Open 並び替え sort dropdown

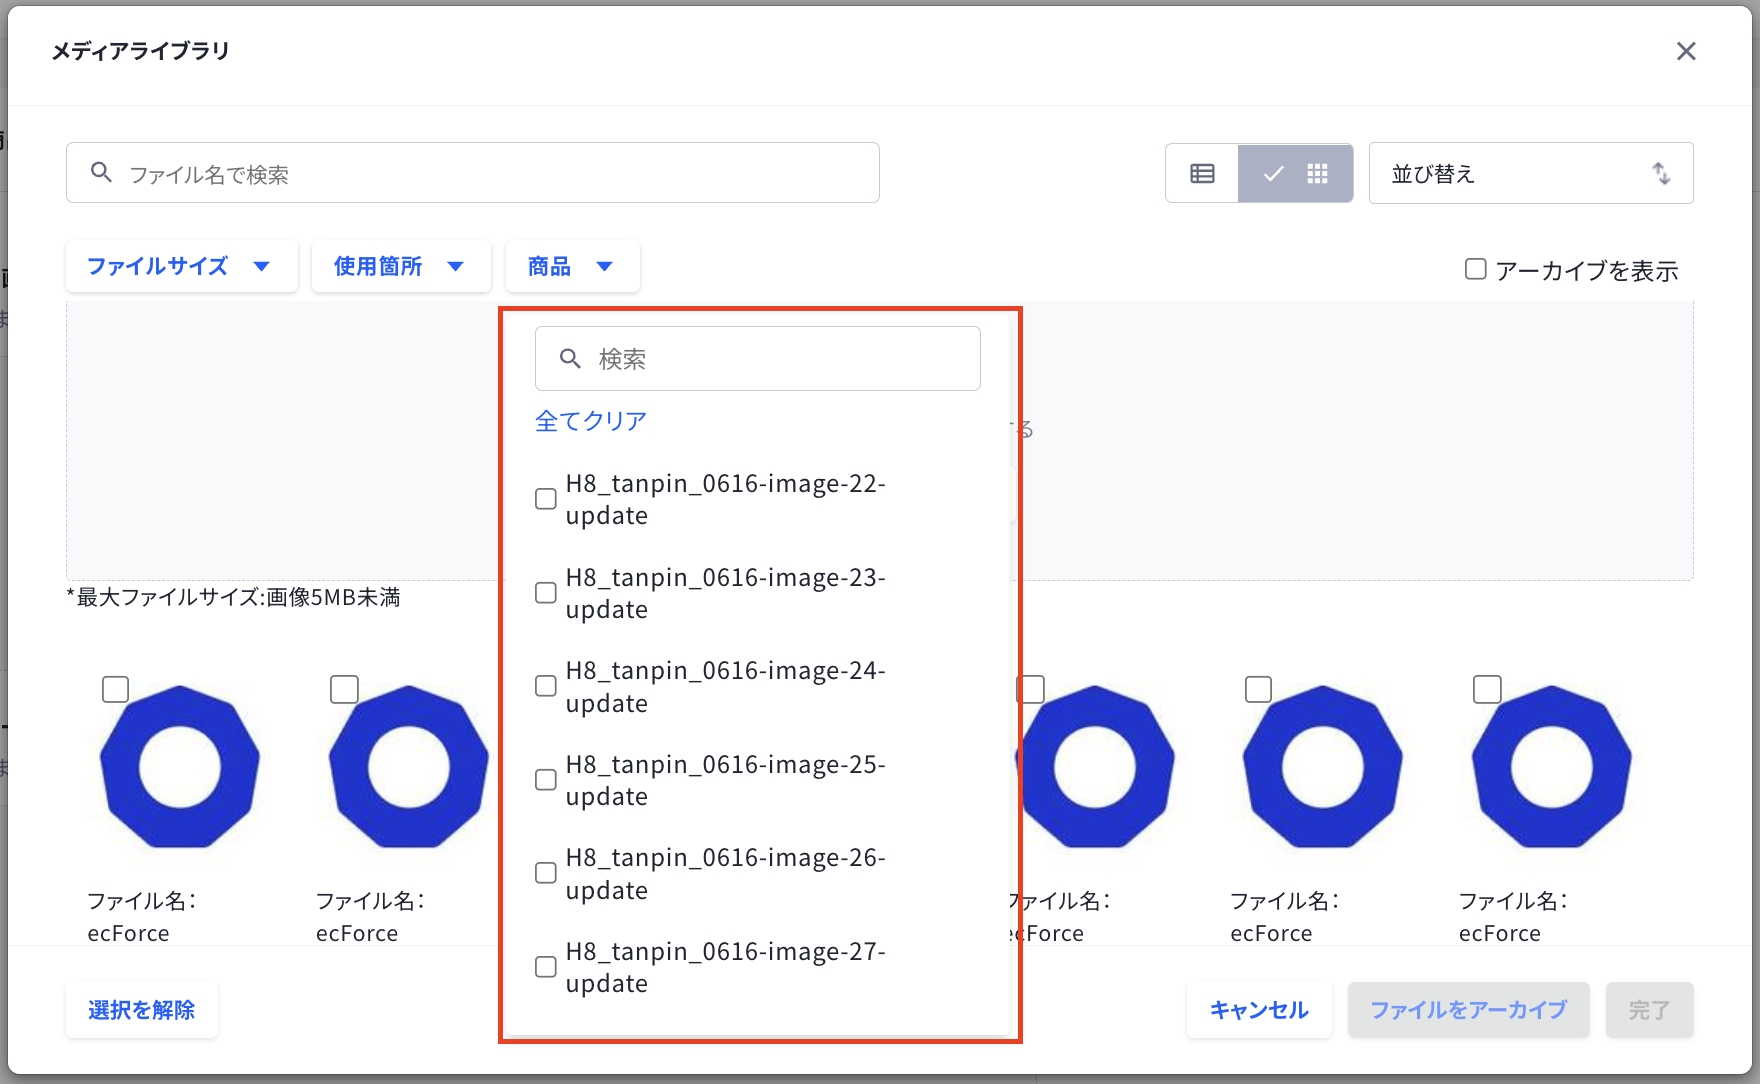point(1531,173)
